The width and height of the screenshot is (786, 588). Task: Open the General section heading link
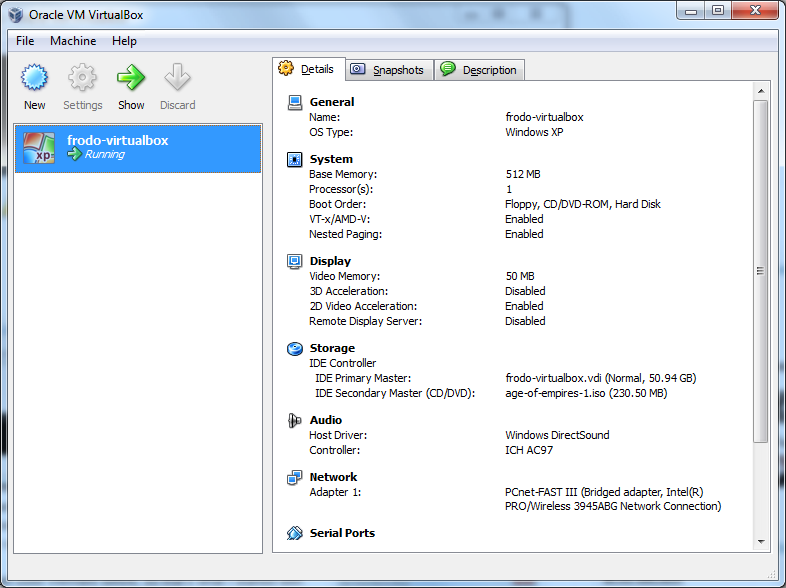332,102
